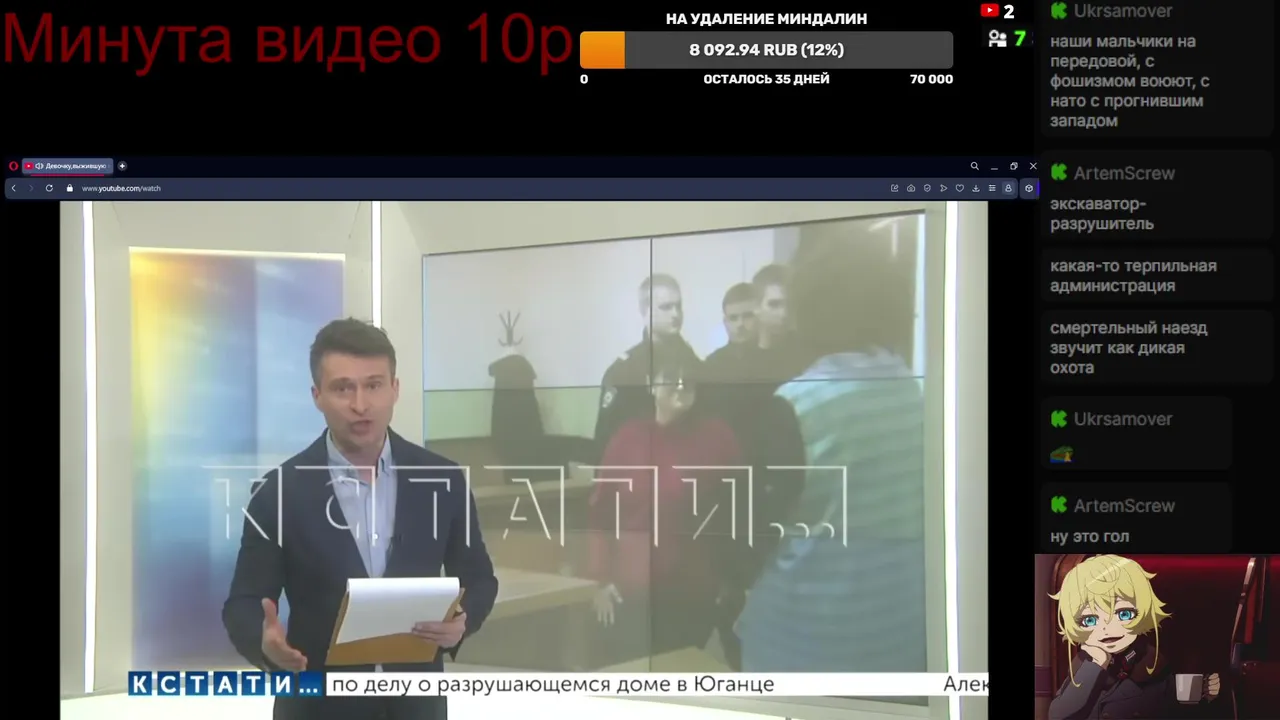Select the YouTube tab "Девочку, выжившую"
The height and width of the screenshot is (720, 1280).
[x=68, y=166]
